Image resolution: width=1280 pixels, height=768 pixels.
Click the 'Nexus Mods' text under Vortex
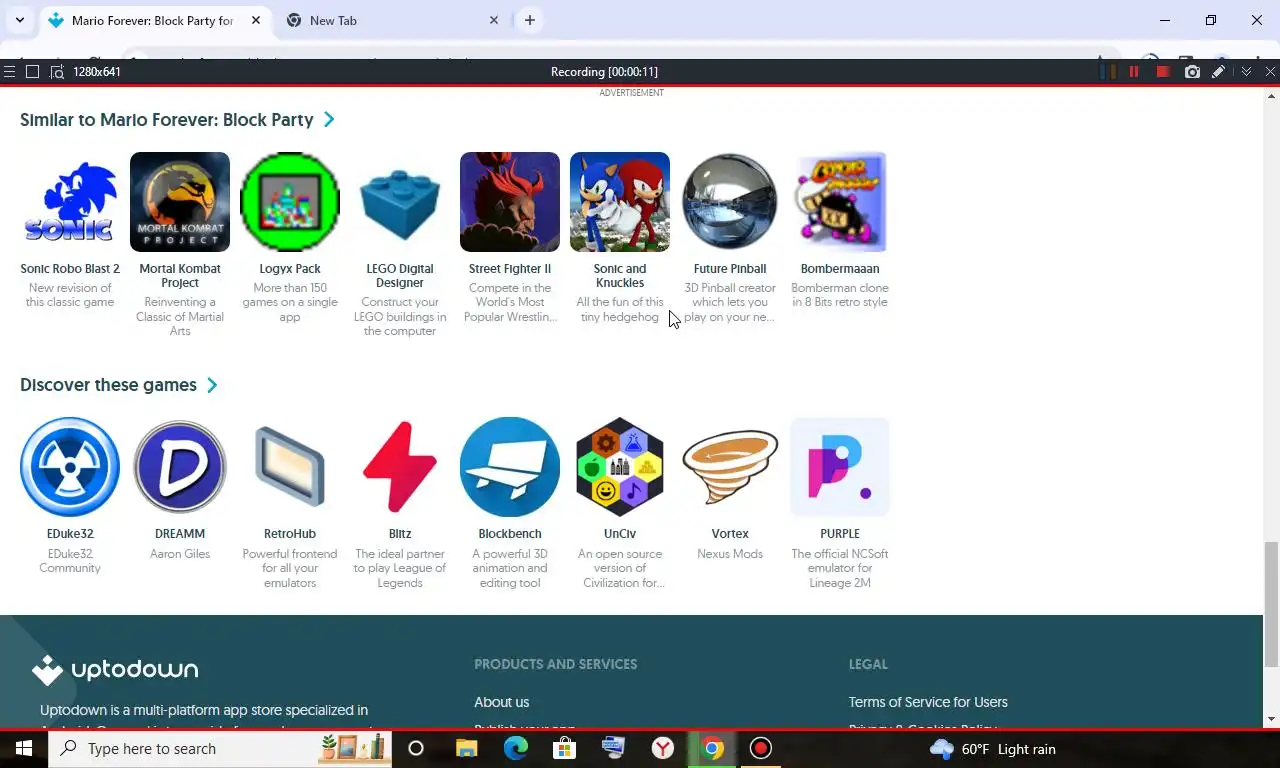pos(730,554)
